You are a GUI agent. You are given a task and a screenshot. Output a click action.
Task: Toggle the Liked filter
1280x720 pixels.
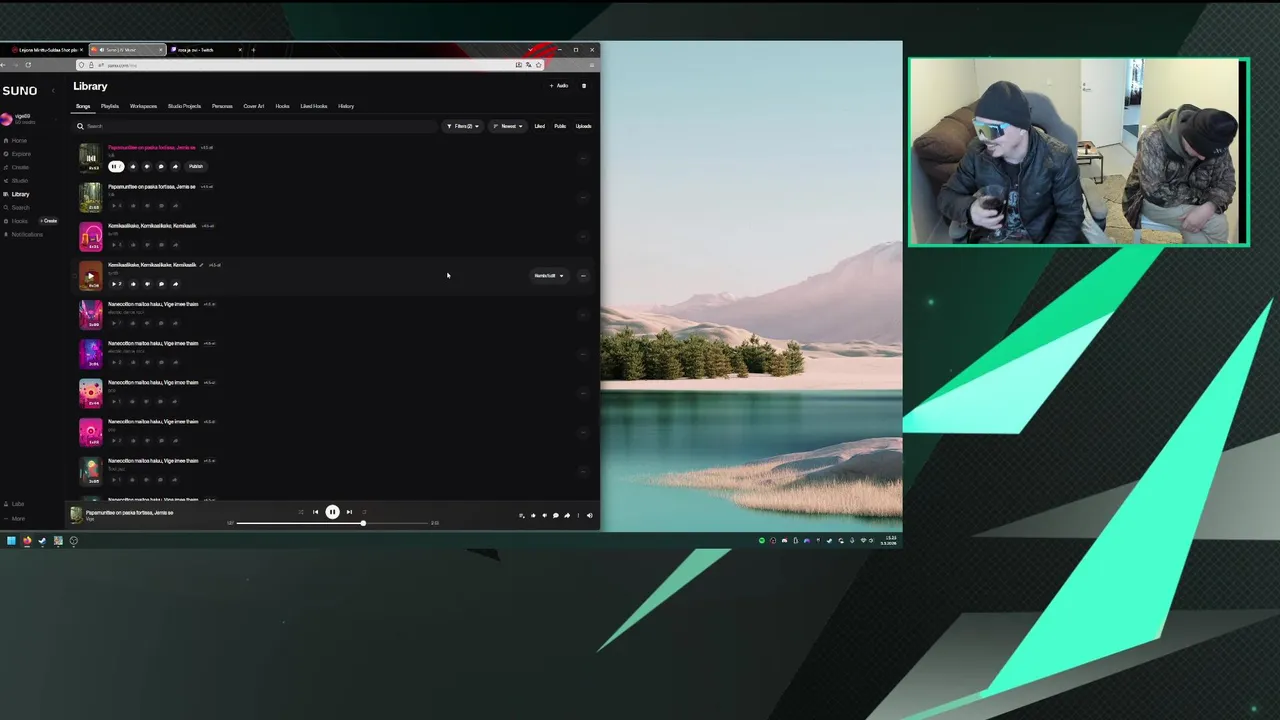tap(539, 126)
